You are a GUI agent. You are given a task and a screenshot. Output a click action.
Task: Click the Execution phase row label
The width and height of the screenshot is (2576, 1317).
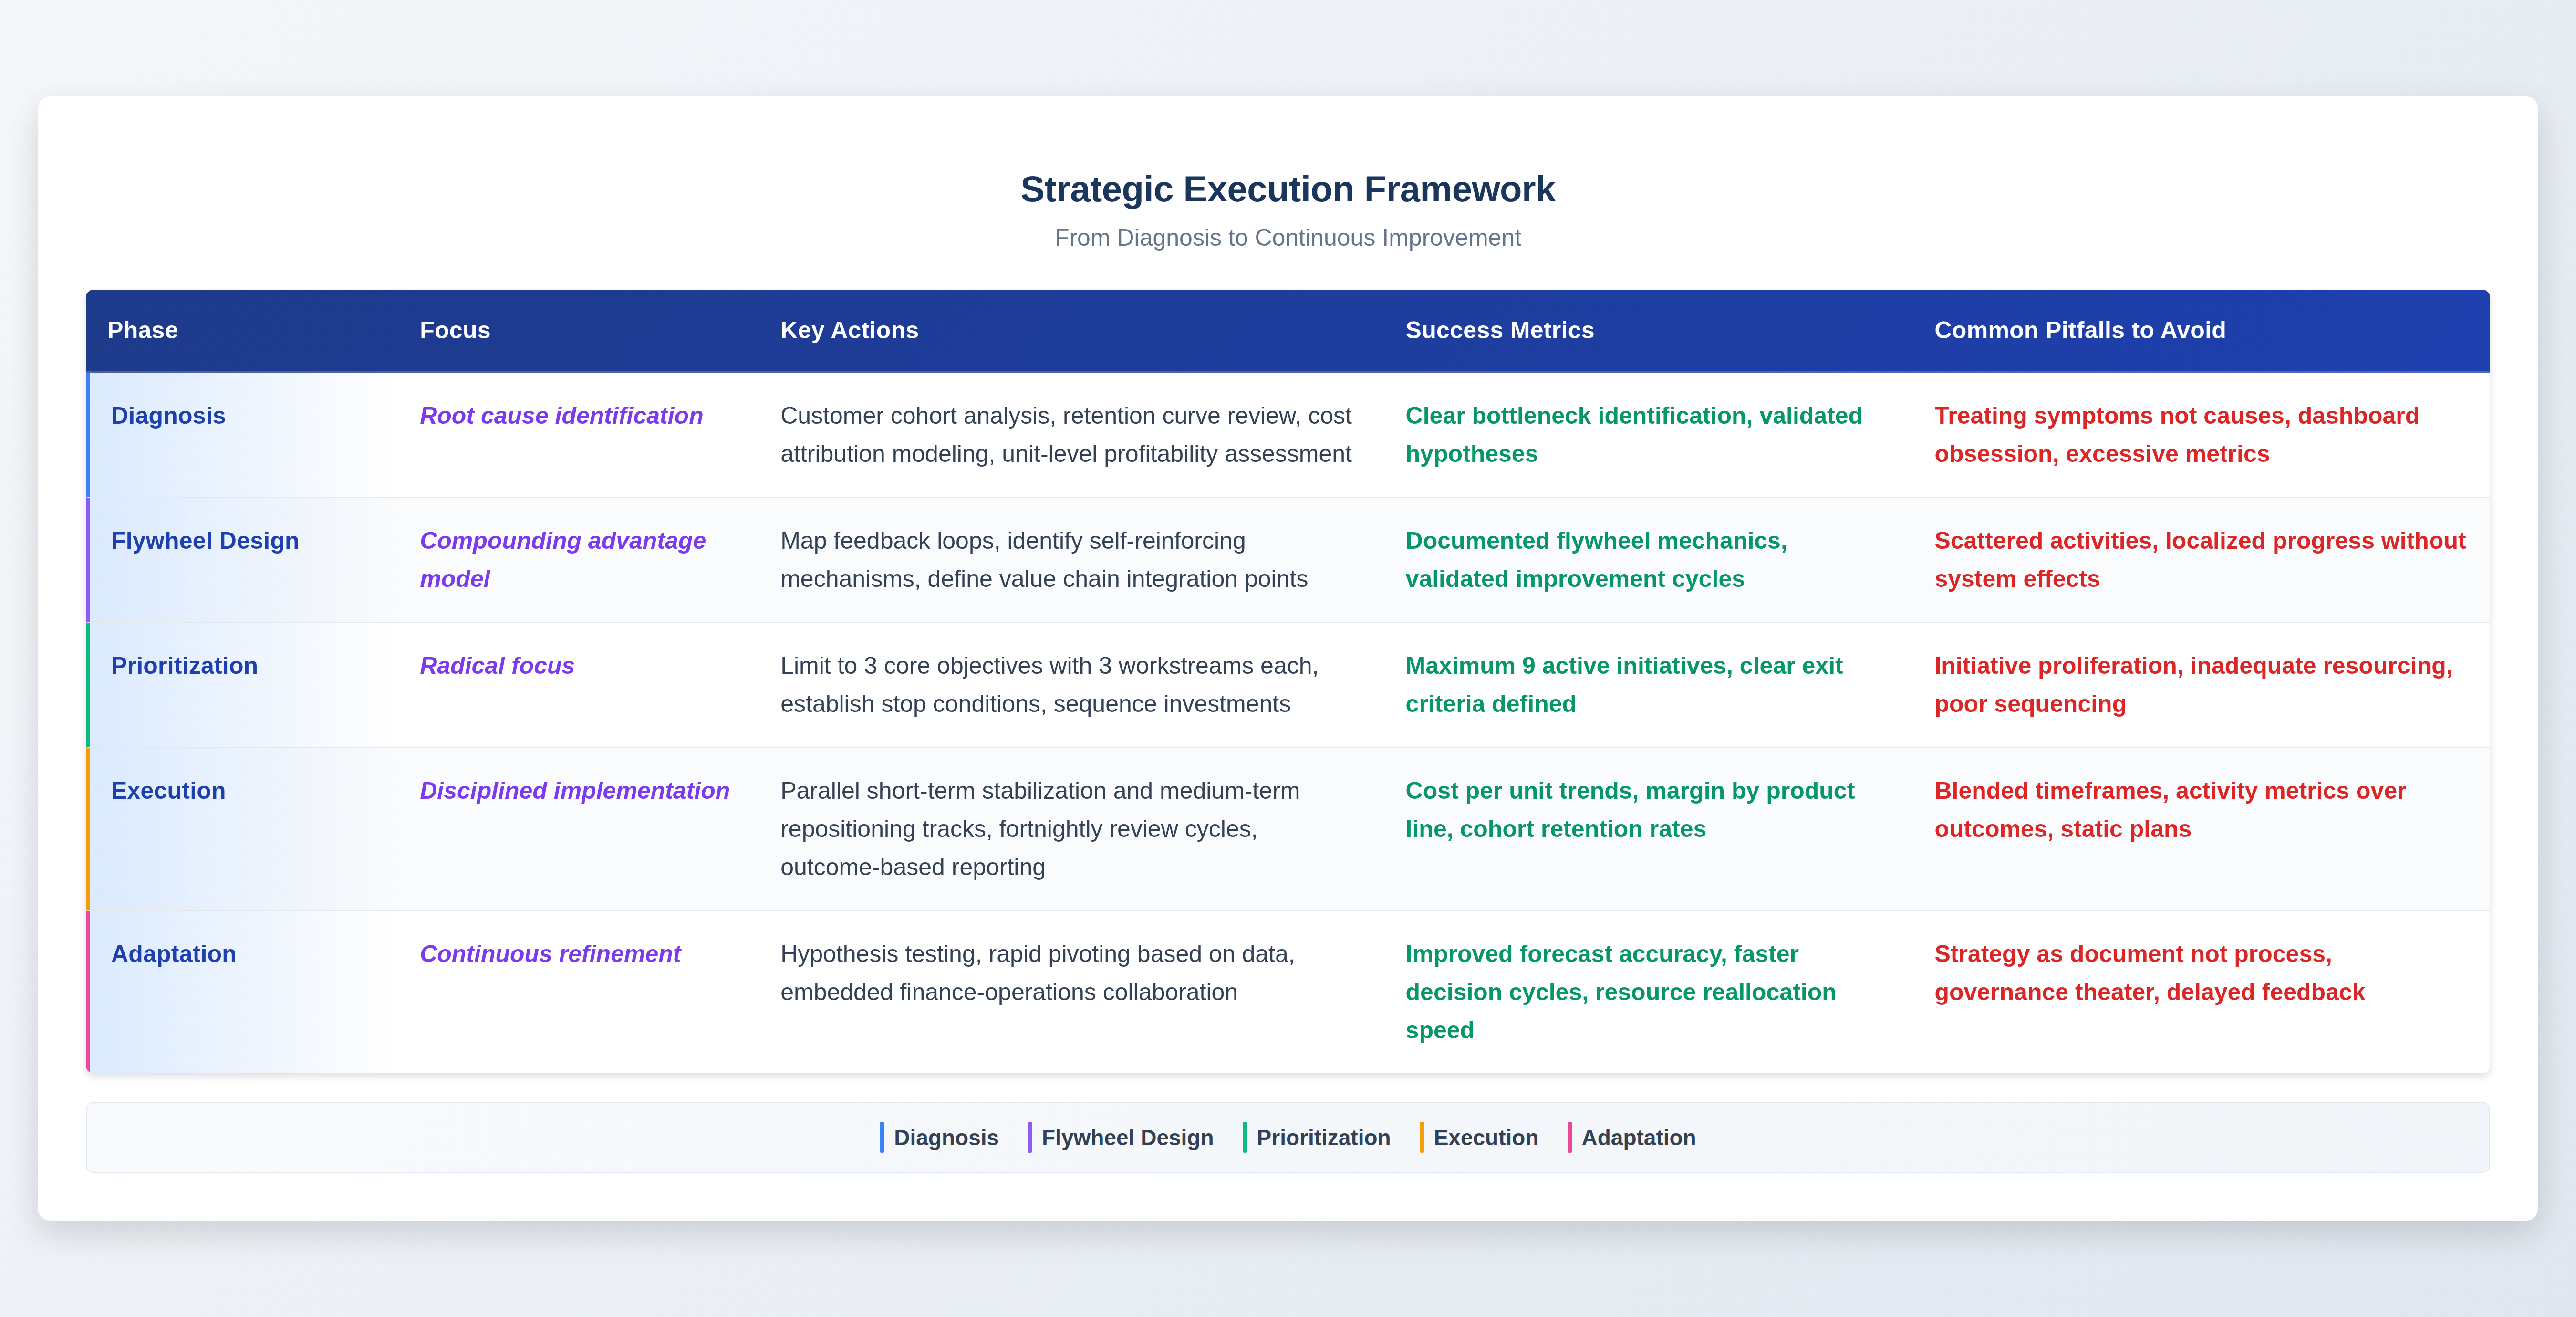pyautogui.click(x=168, y=791)
